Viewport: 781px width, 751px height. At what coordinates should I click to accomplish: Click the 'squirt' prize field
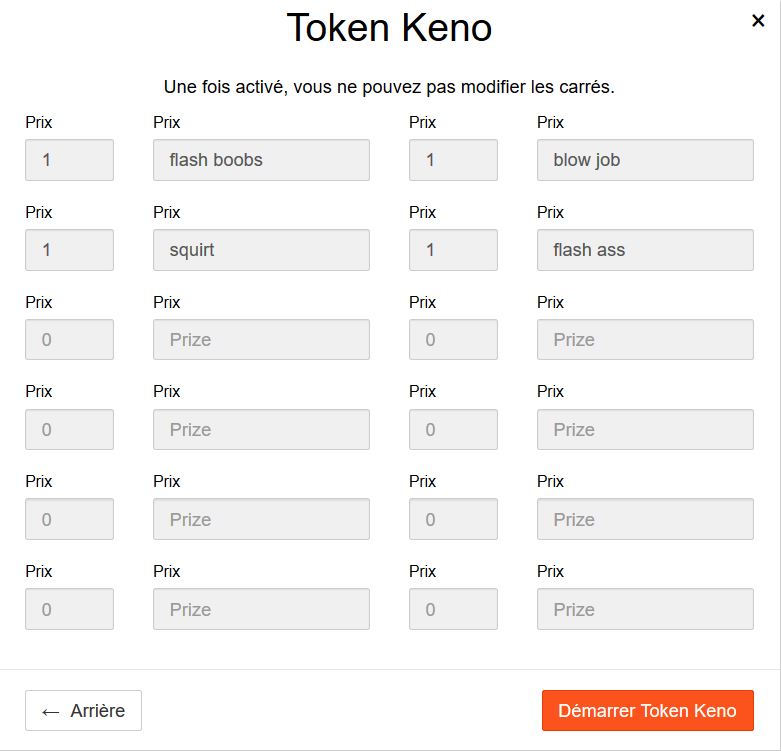point(261,250)
